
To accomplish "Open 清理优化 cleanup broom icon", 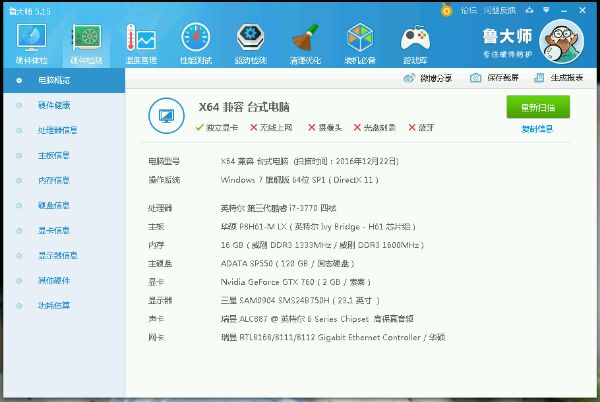I will click(x=305, y=44).
